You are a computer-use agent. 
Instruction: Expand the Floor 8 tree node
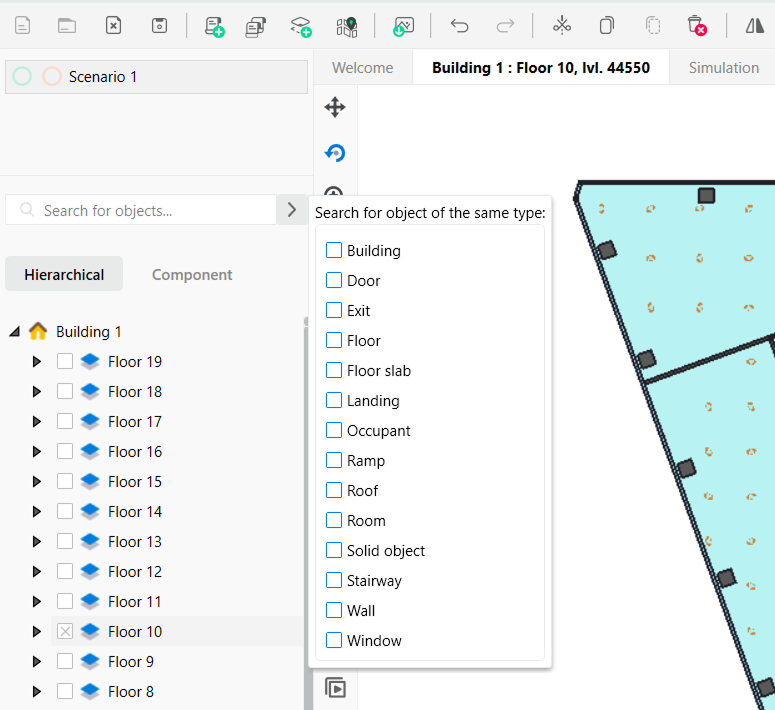click(x=37, y=691)
